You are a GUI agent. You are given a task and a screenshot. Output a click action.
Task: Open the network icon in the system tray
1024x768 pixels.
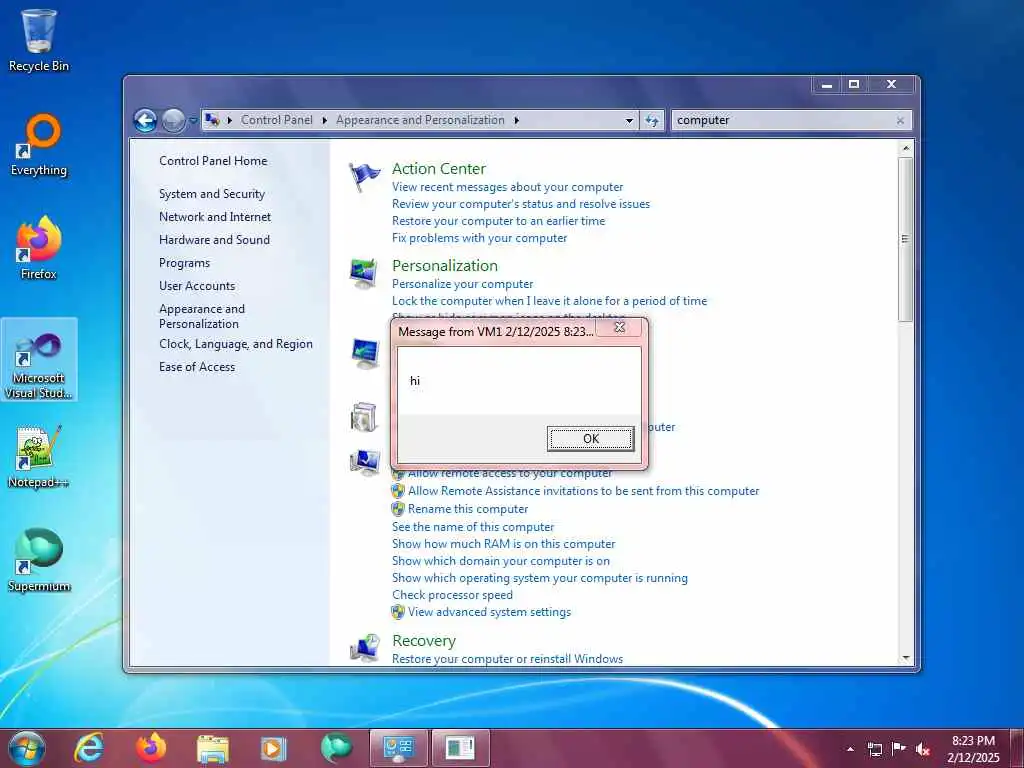coord(874,749)
